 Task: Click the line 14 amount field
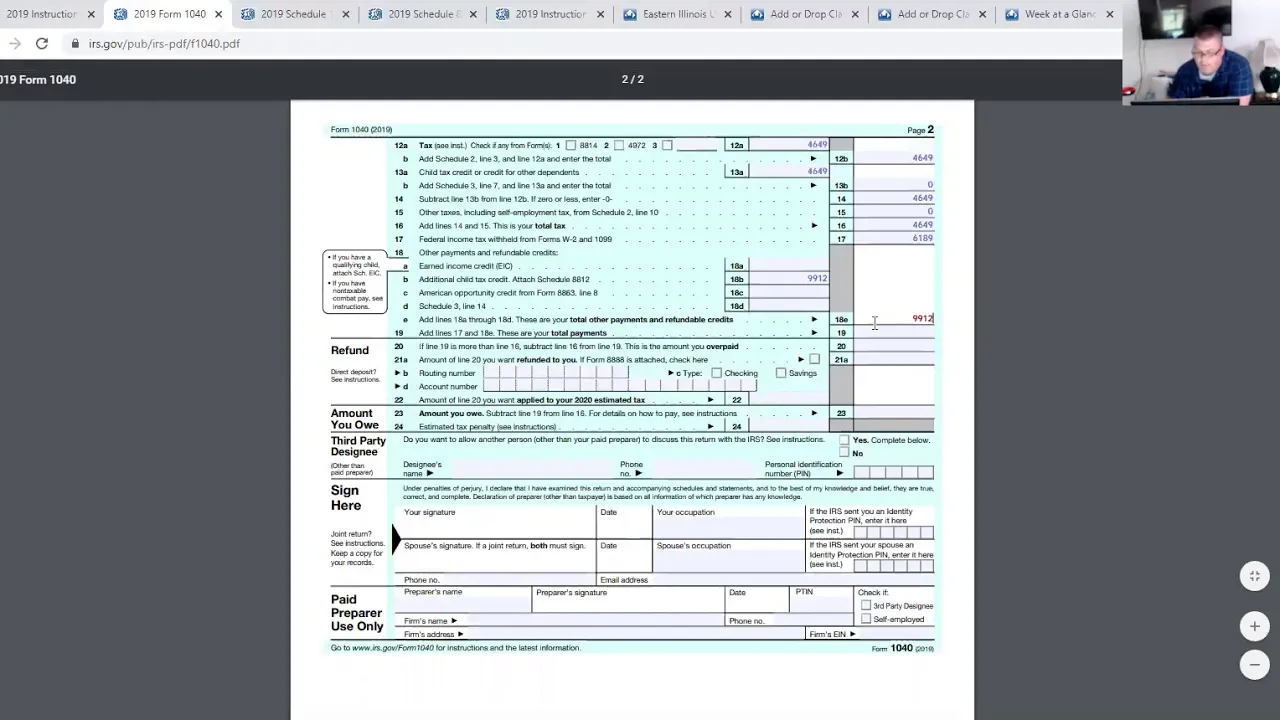click(894, 198)
